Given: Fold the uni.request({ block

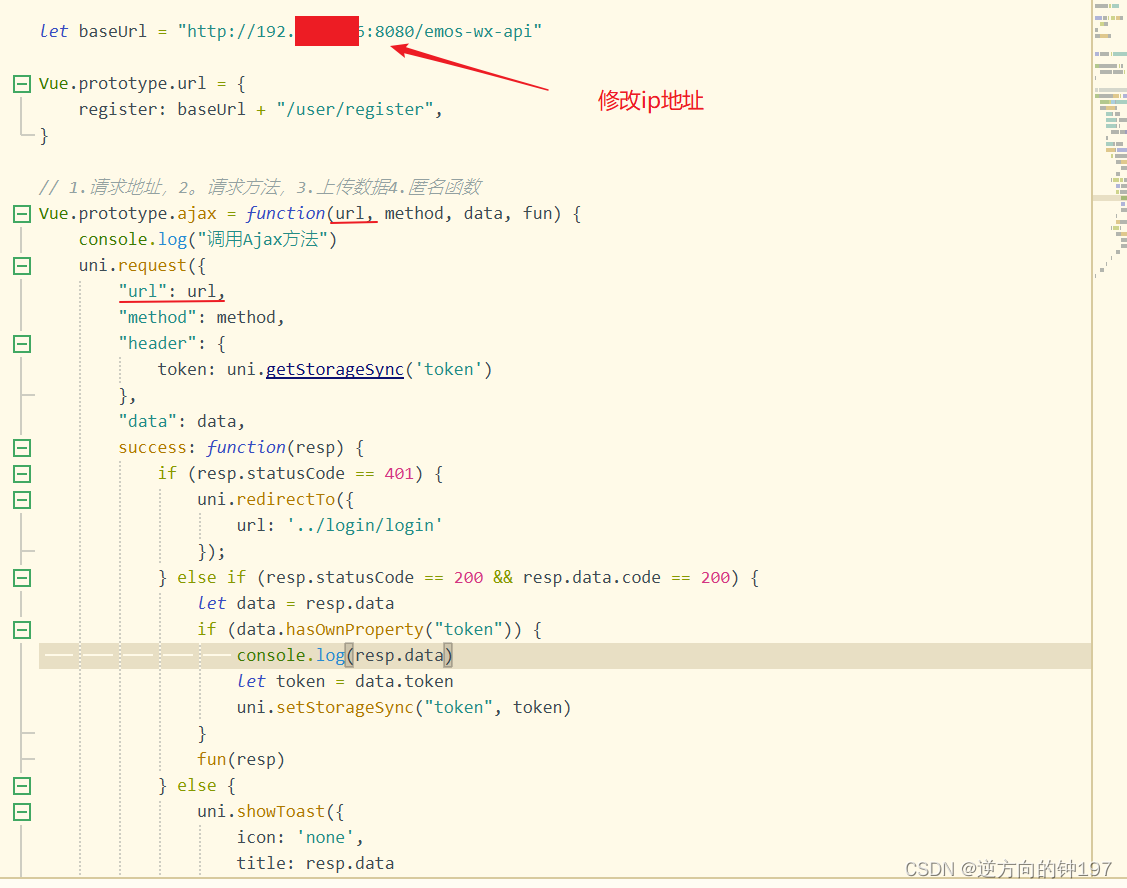Looking at the screenshot, I should (x=22, y=266).
